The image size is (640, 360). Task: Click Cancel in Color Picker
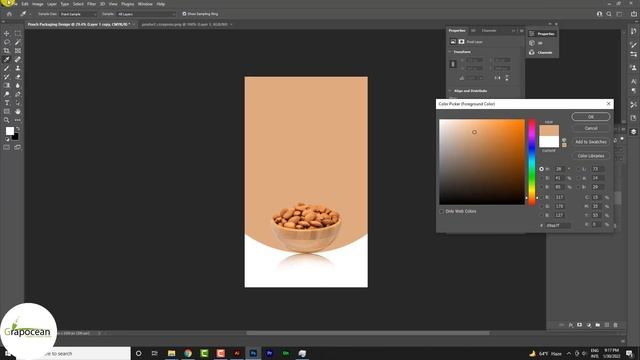[591, 128]
